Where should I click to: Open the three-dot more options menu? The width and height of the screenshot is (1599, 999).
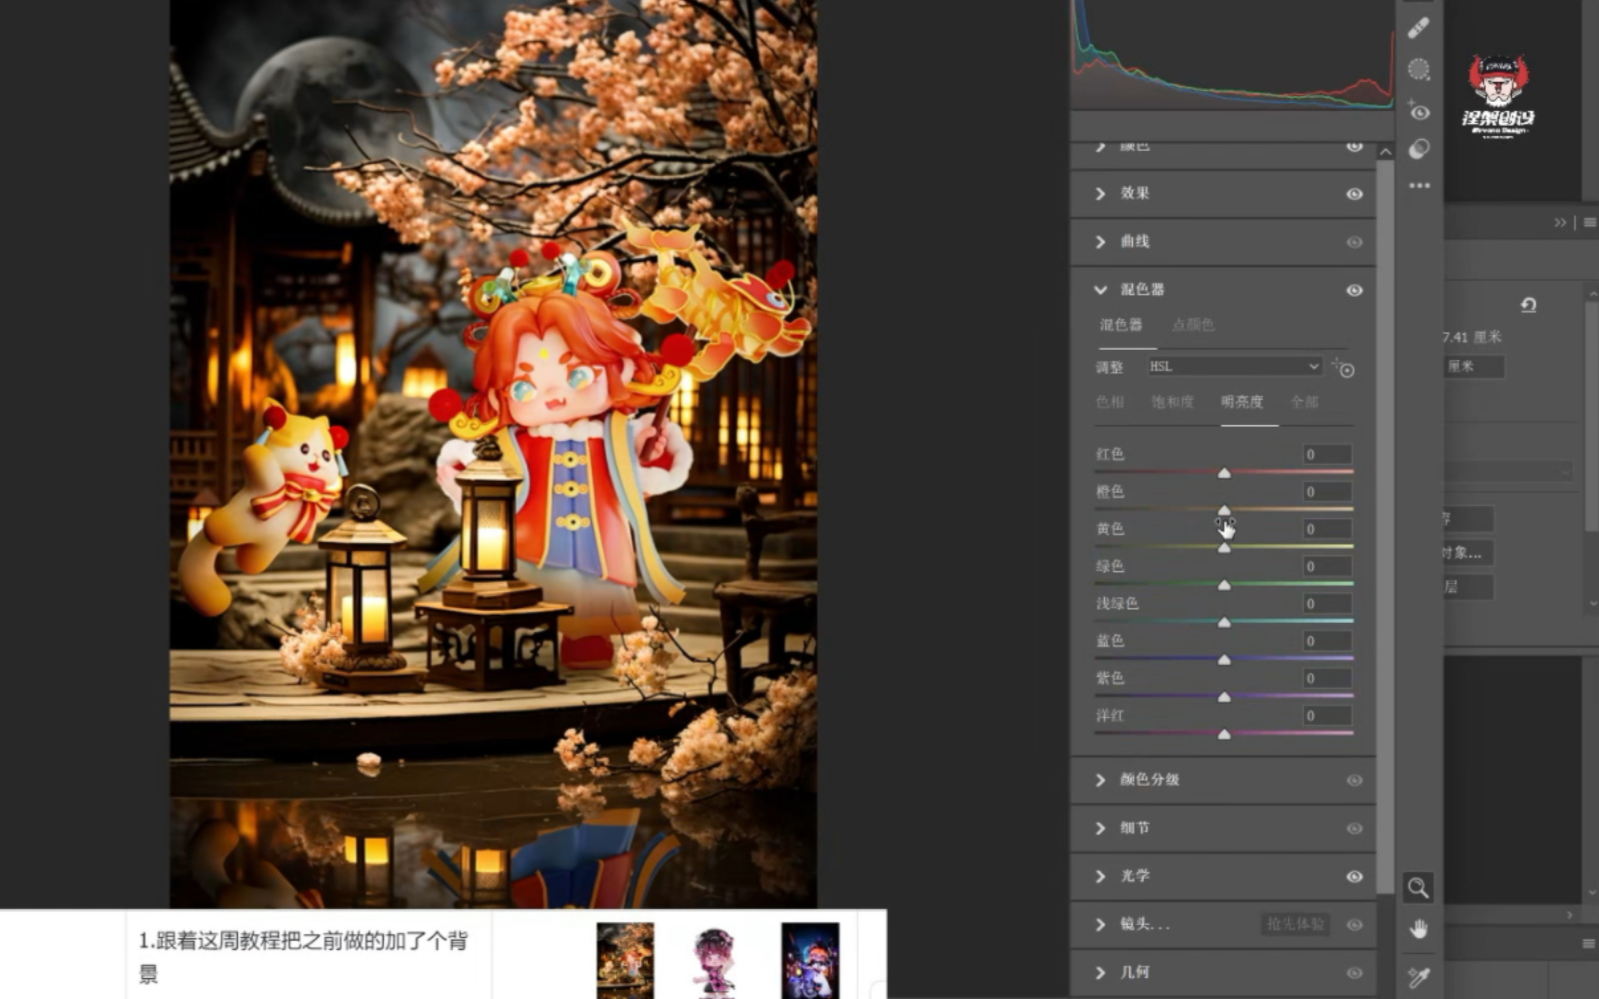1419,186
